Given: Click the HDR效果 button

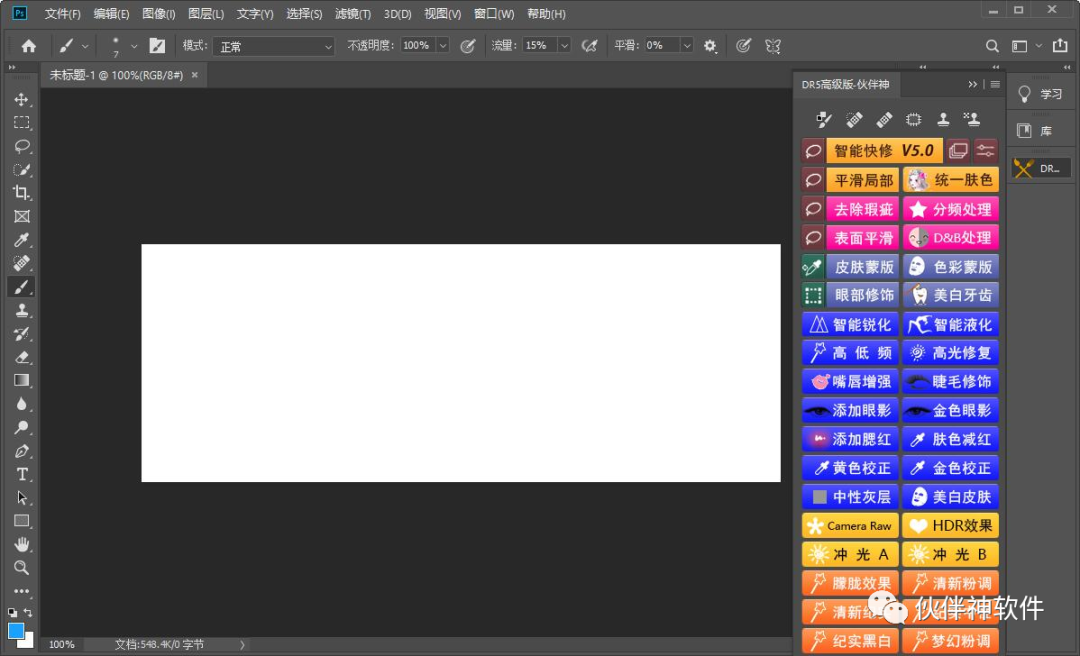Looking at the screenshot, I should click(951, 526).
